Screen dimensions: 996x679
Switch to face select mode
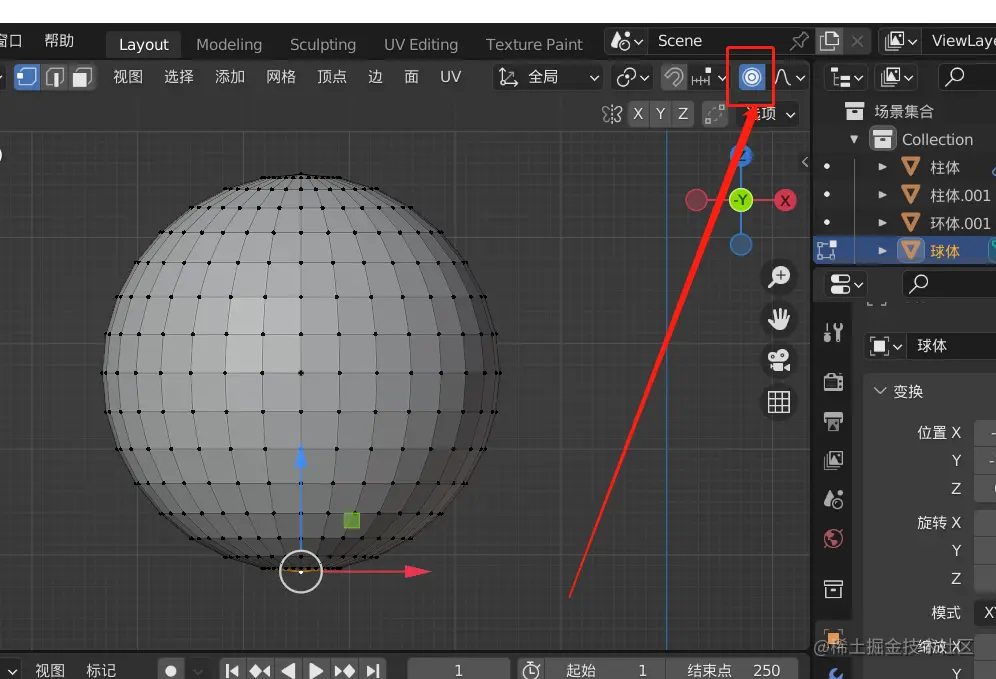tap(82, 77)
